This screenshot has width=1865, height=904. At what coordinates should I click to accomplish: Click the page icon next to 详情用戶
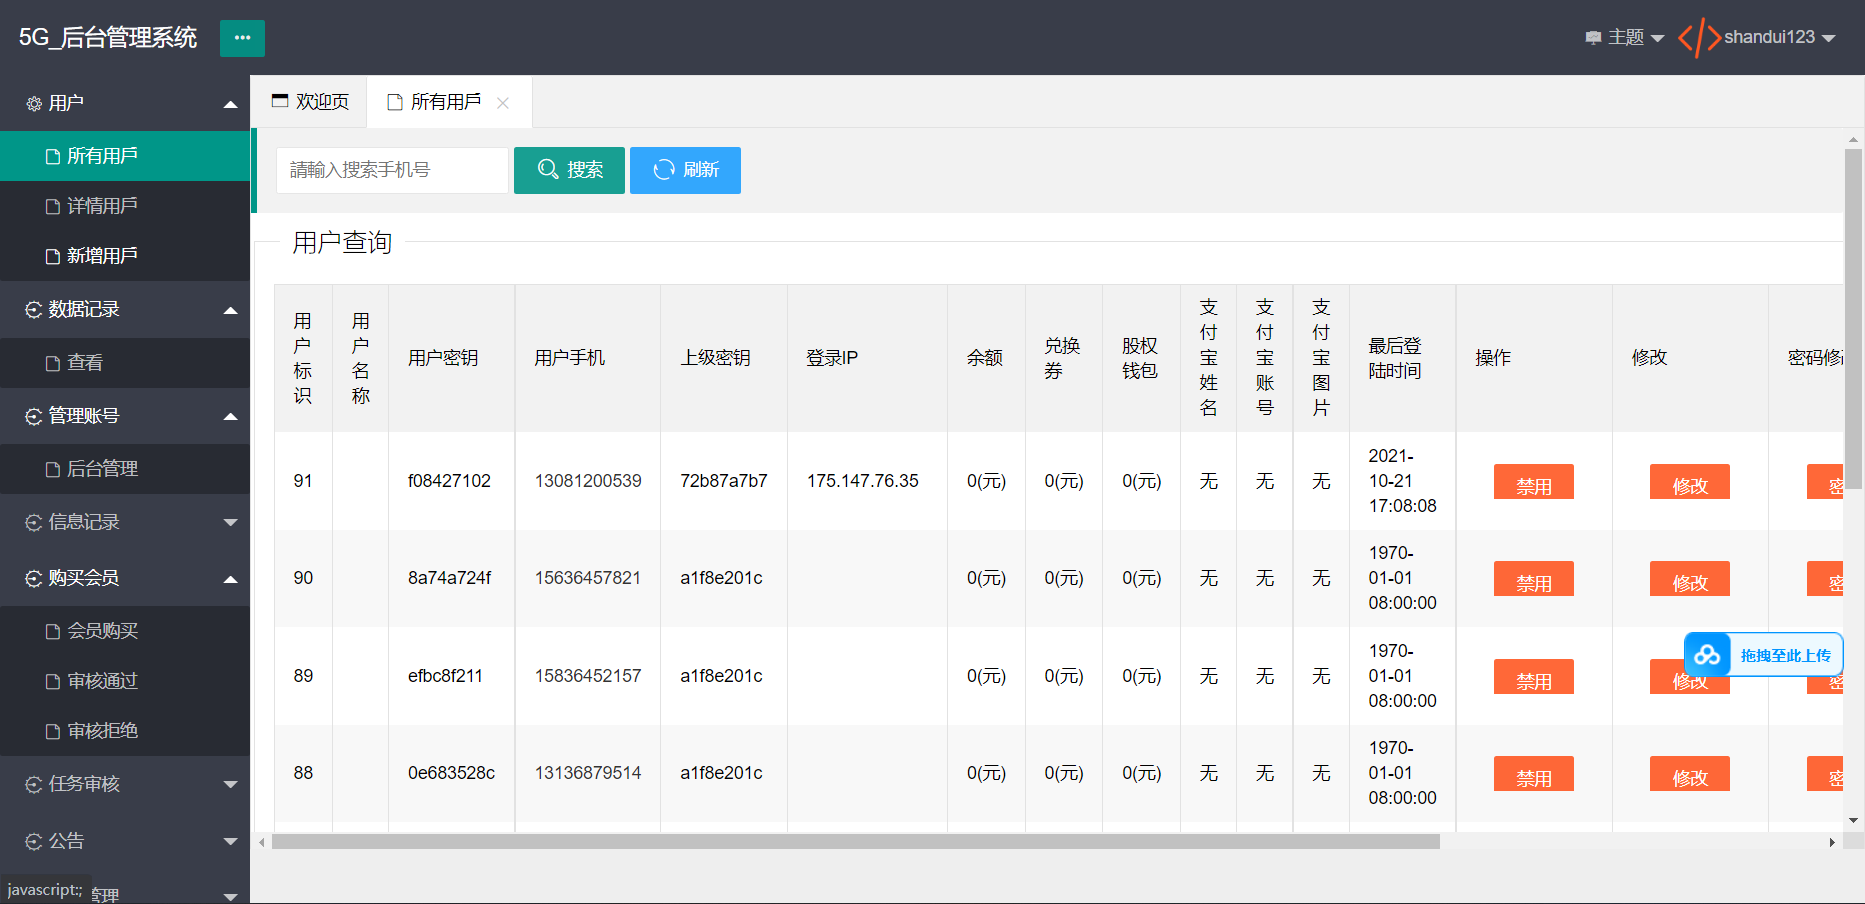tap(53, 207)
